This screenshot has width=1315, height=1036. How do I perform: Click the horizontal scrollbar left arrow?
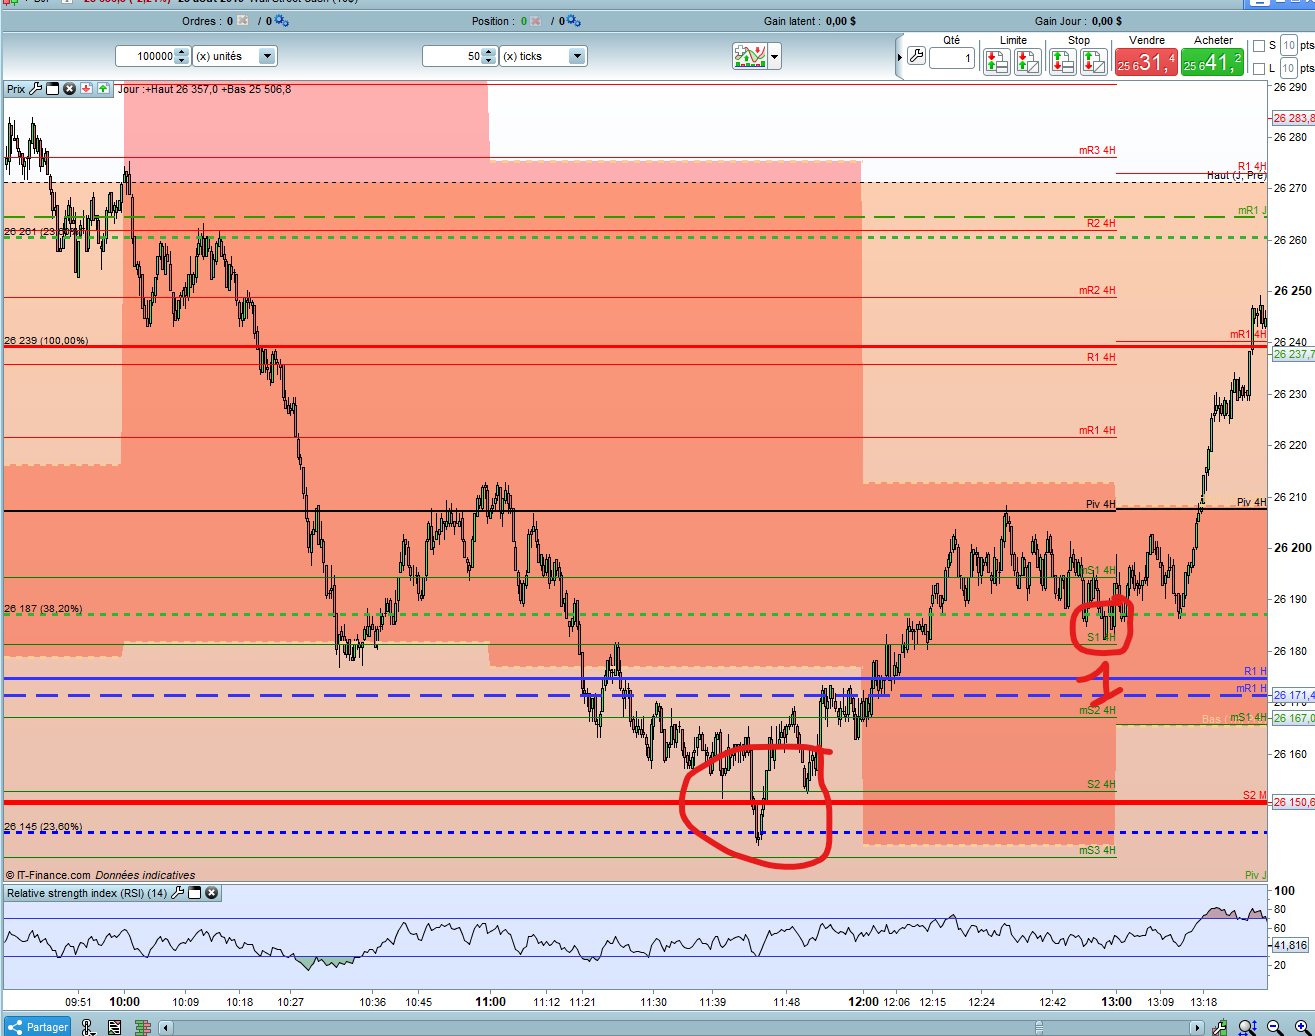click(166, 1027)
